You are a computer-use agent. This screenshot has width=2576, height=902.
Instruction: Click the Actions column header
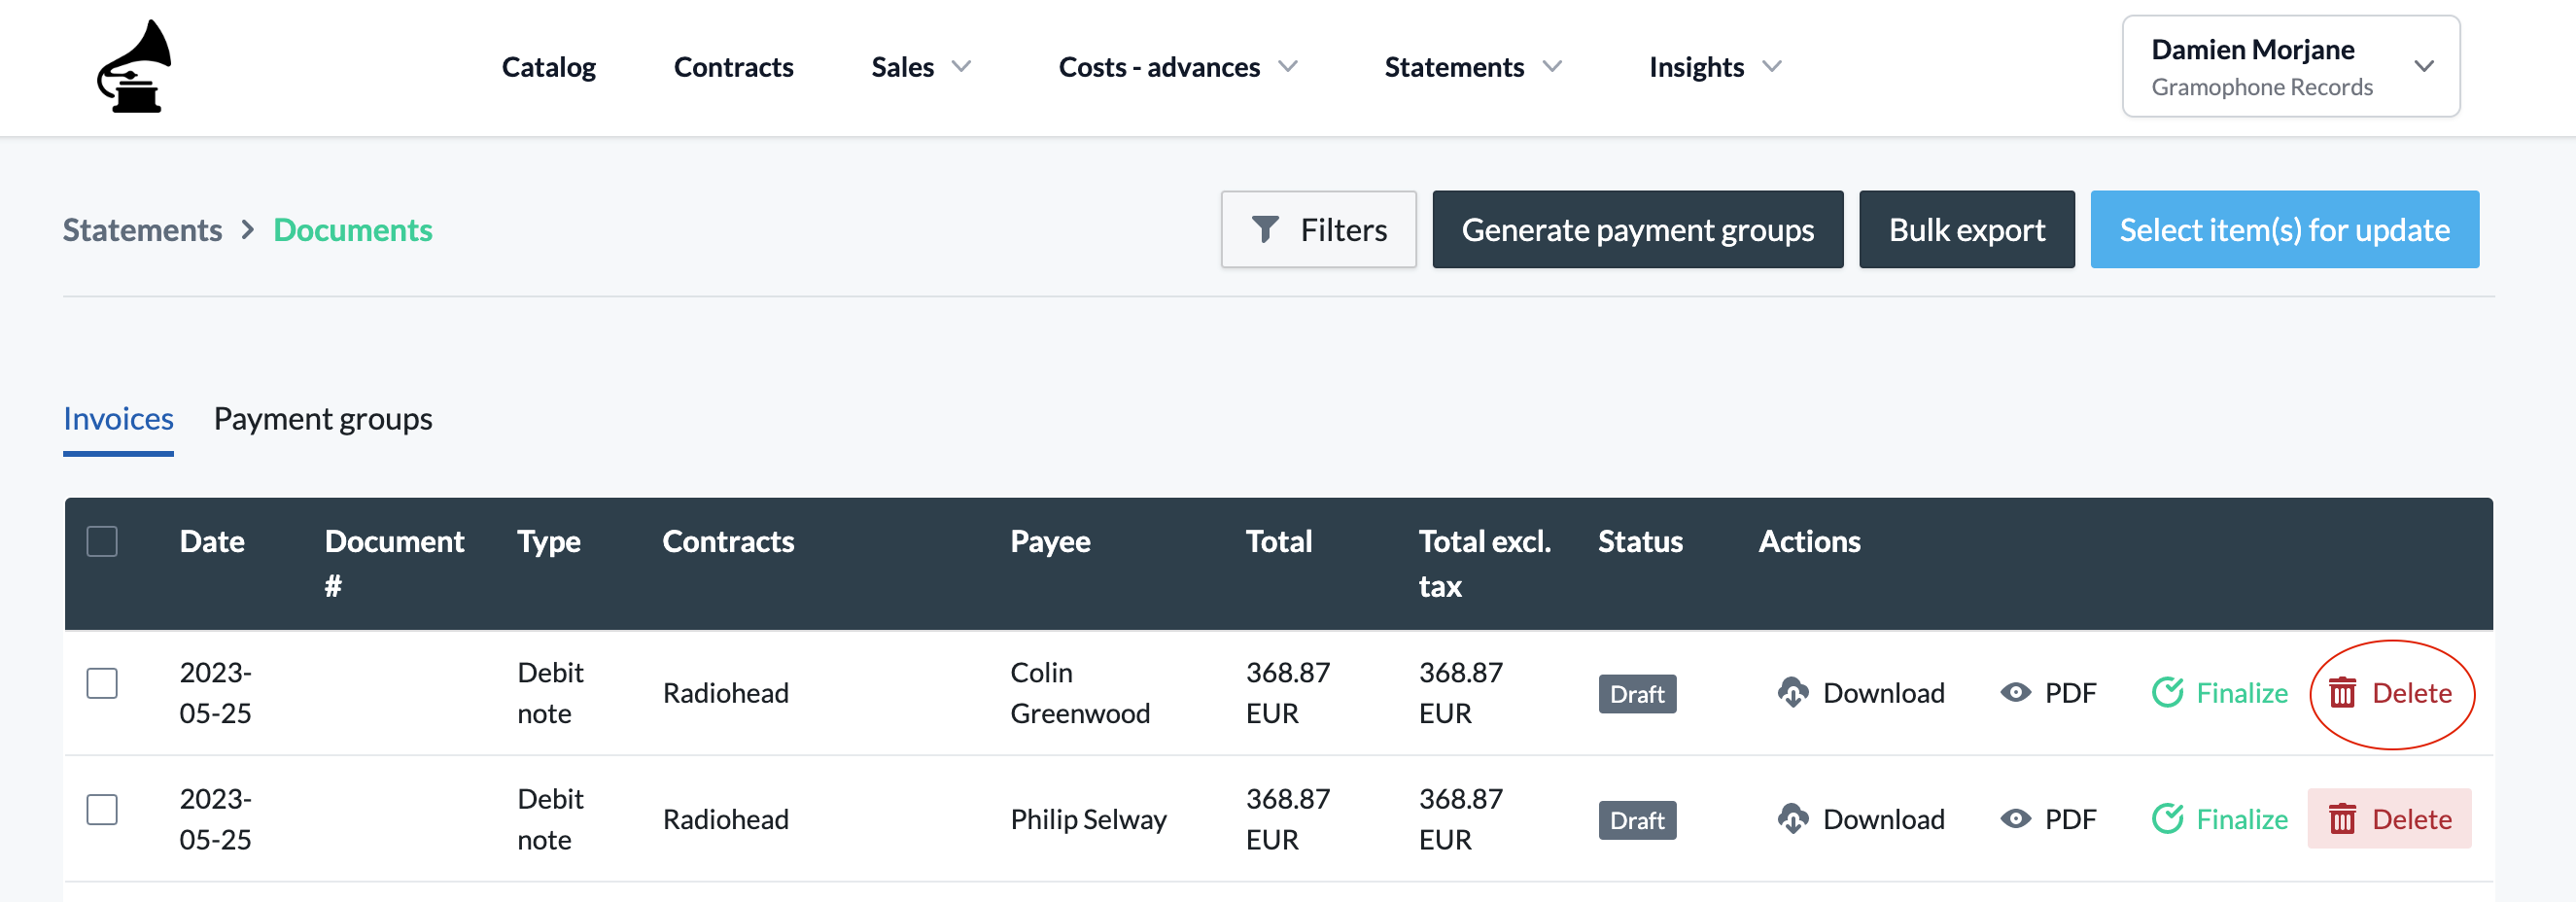1809,541
